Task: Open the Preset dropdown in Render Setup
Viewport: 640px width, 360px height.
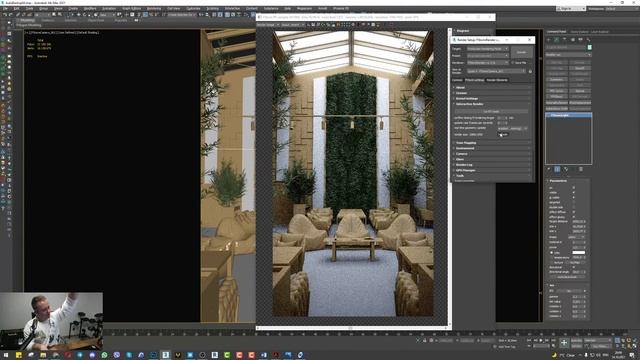Action: click(x=488, y=56)
